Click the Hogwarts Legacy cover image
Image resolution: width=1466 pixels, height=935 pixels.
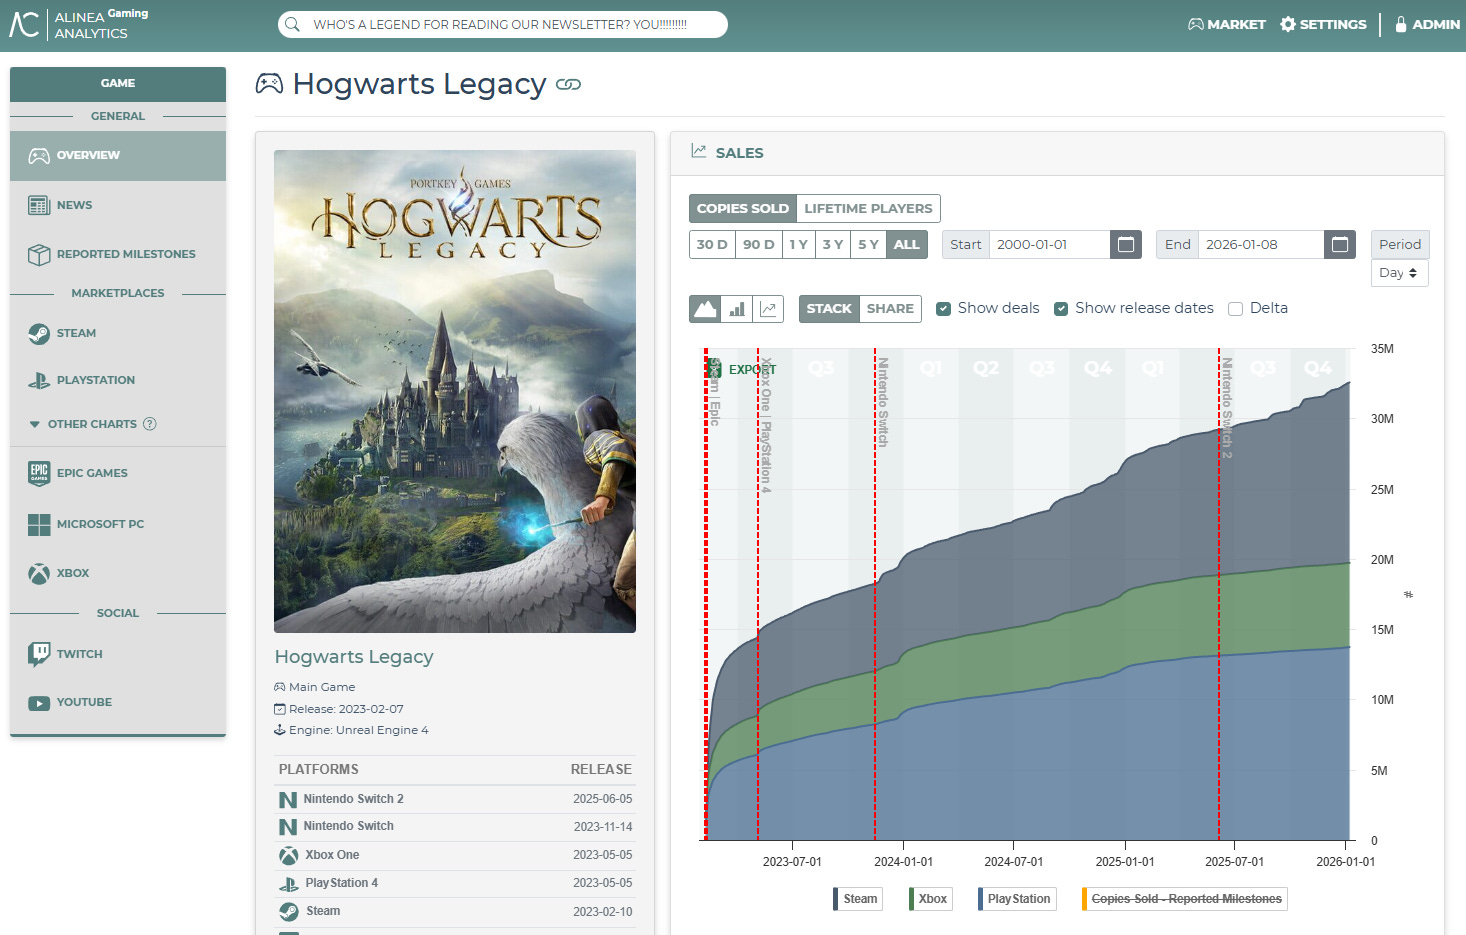point(455,391)
